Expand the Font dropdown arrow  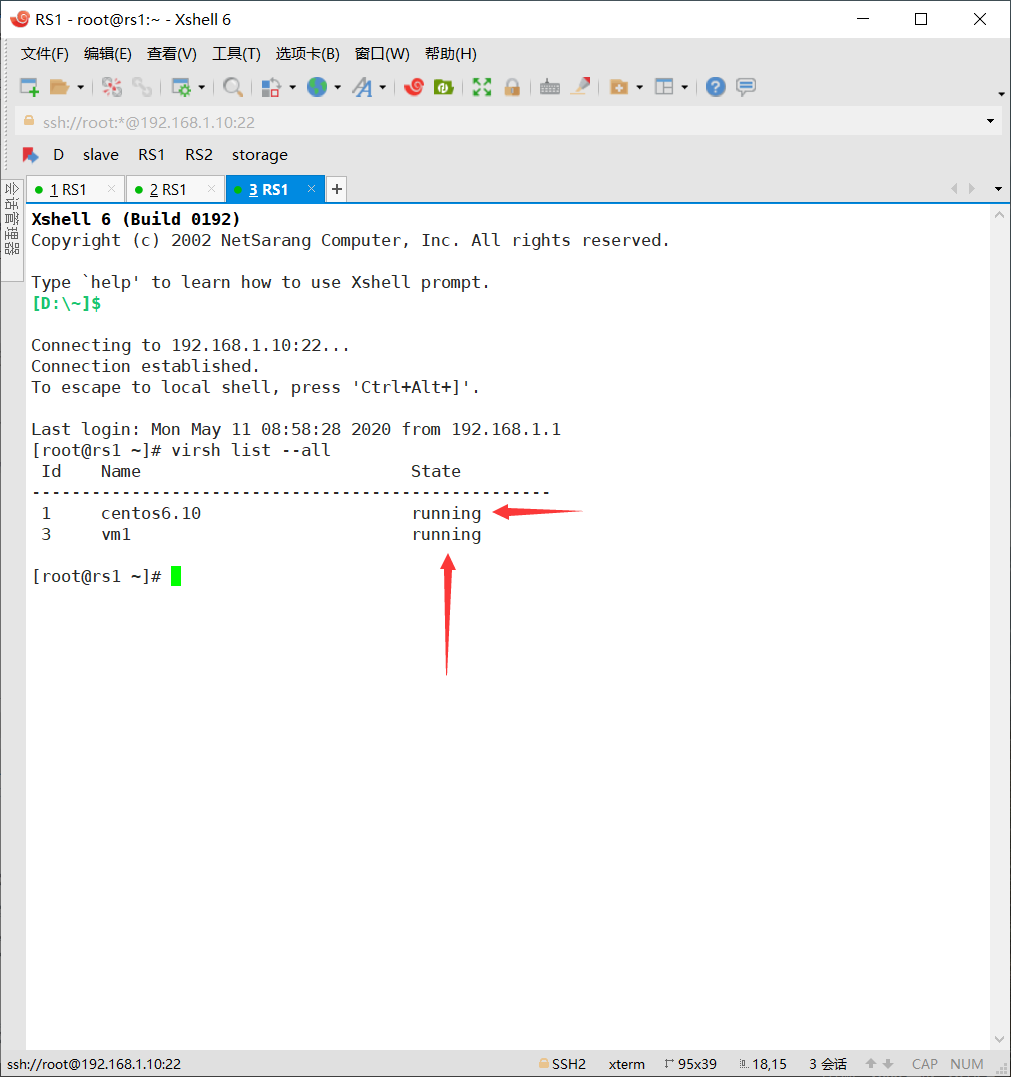383,87
